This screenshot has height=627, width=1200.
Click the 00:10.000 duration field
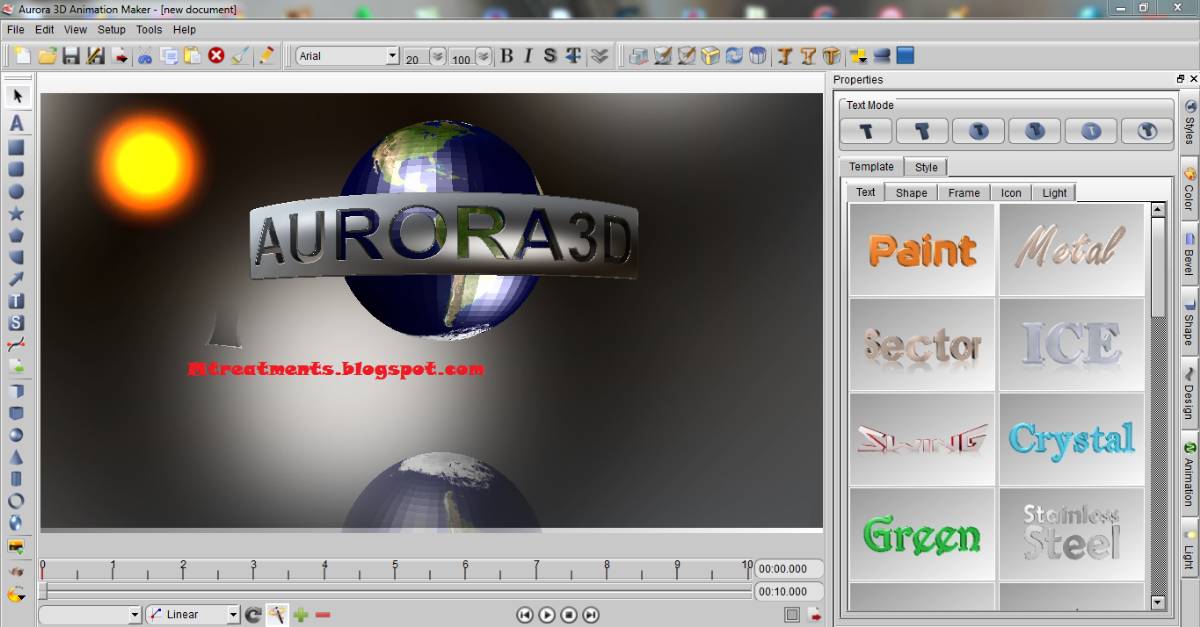[x=788, y=591]
